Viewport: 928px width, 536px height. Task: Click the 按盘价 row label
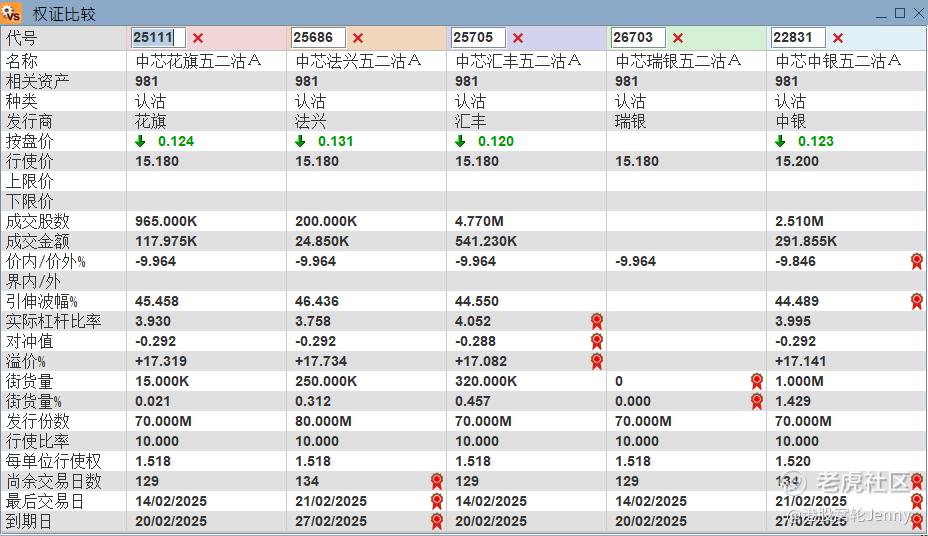pyautogui.click(x=30, y=141)
